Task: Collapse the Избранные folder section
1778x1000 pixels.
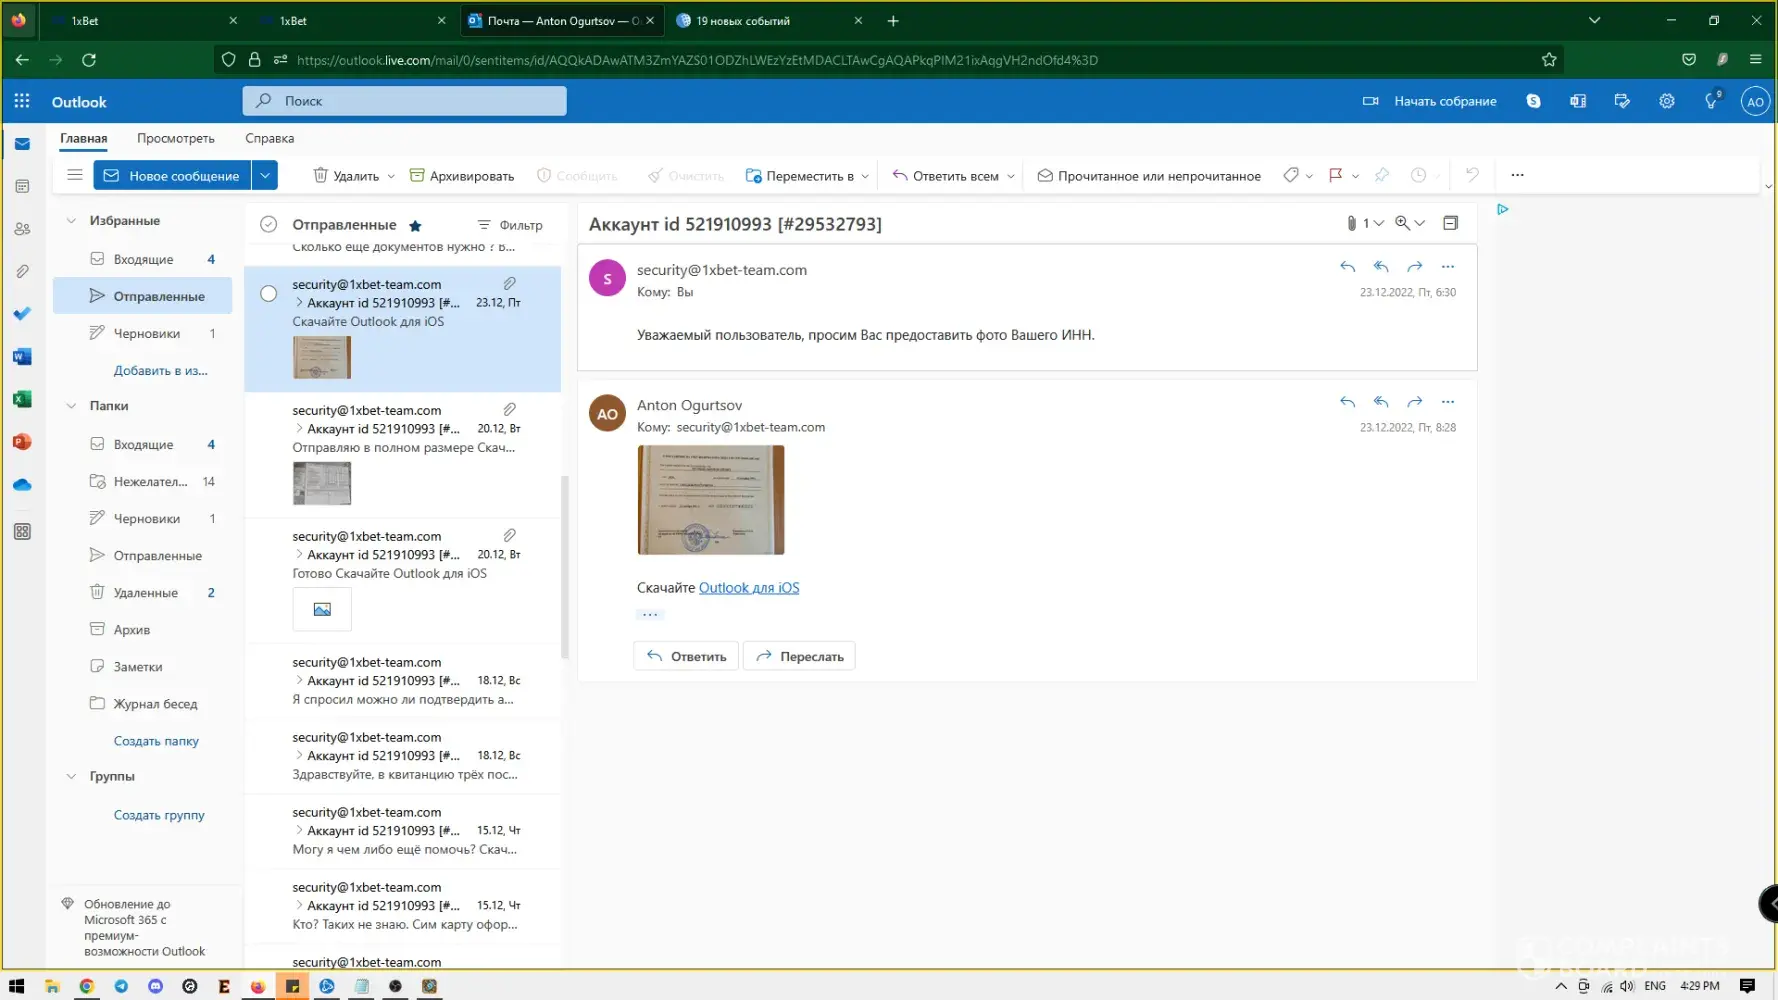Action: [x=71, y=221]
